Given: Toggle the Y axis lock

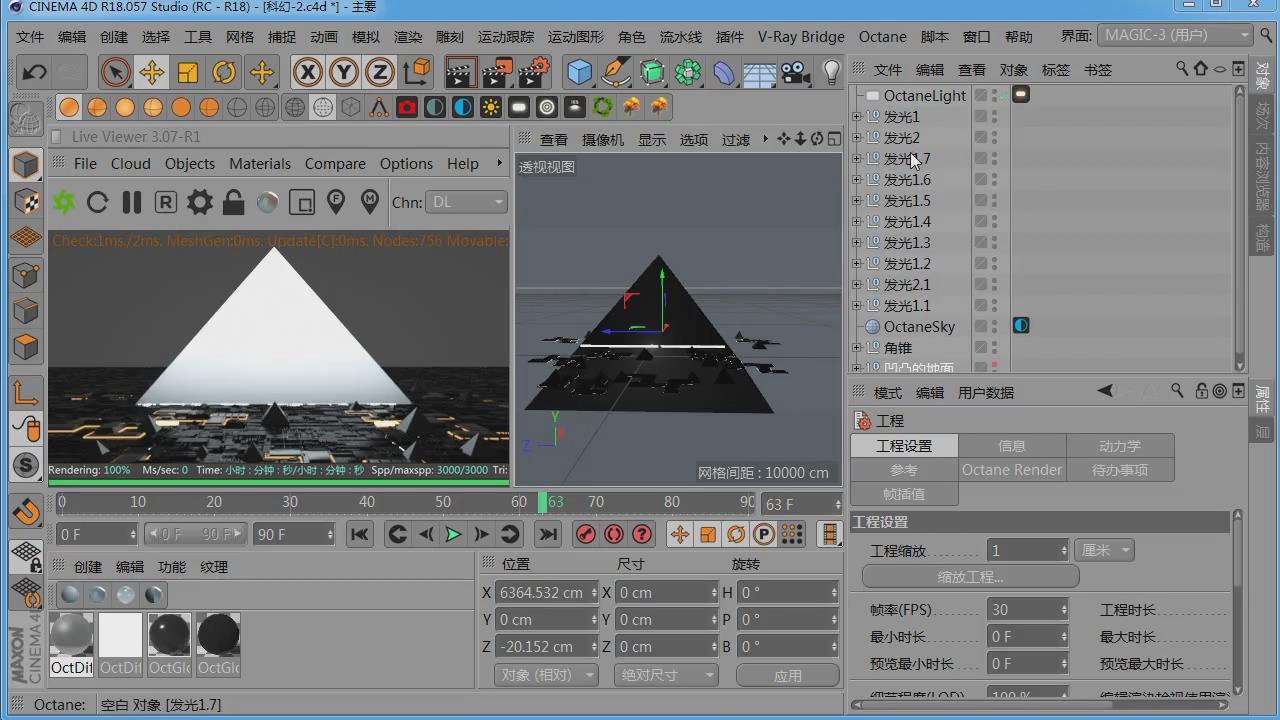Looking at the screenshot, I should coord(343,72).
